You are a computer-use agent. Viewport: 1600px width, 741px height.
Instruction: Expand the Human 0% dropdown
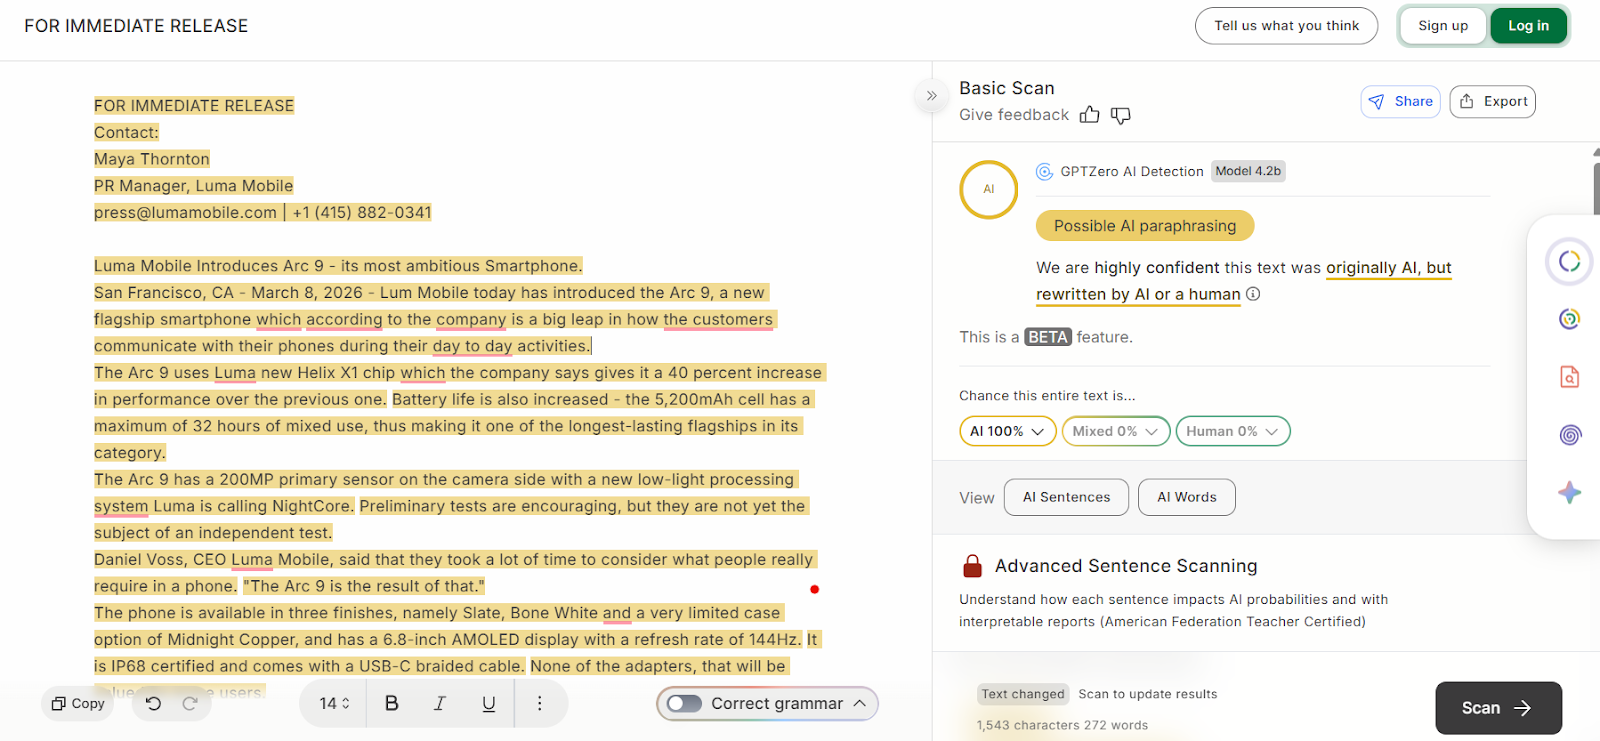point(1232,431)
